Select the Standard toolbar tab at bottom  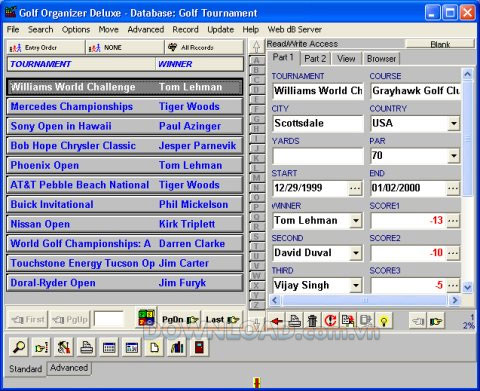click(x=26, y=369)
